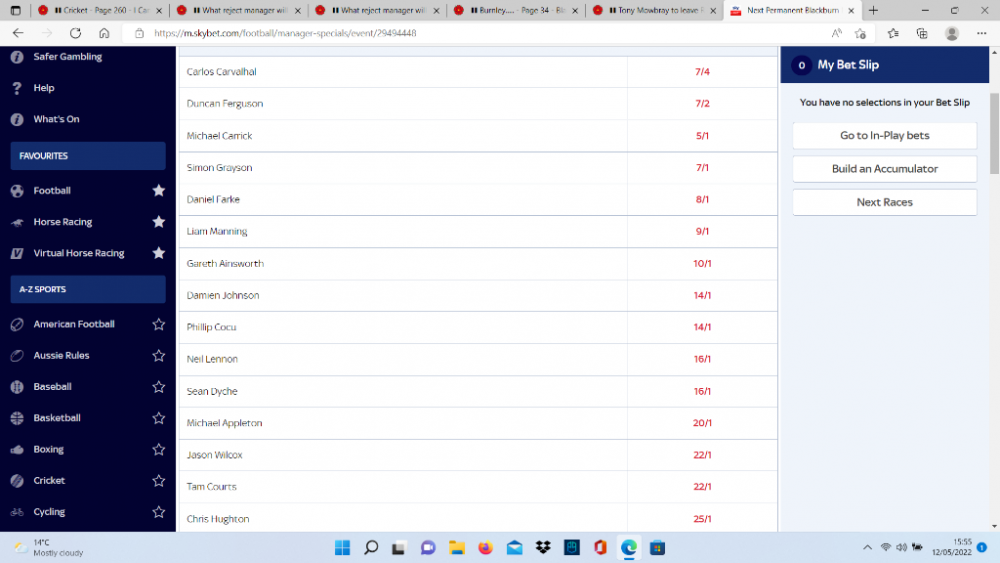Open browser Collections icon
Screen dimensions: 1000x563
(922, 33)
